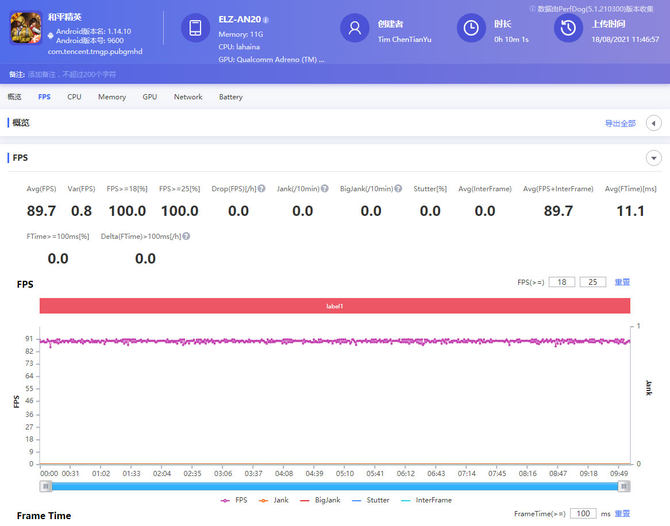Reset the FPS threshold values
This screenshot has height=526, width=670.
(x=622, y=283)
